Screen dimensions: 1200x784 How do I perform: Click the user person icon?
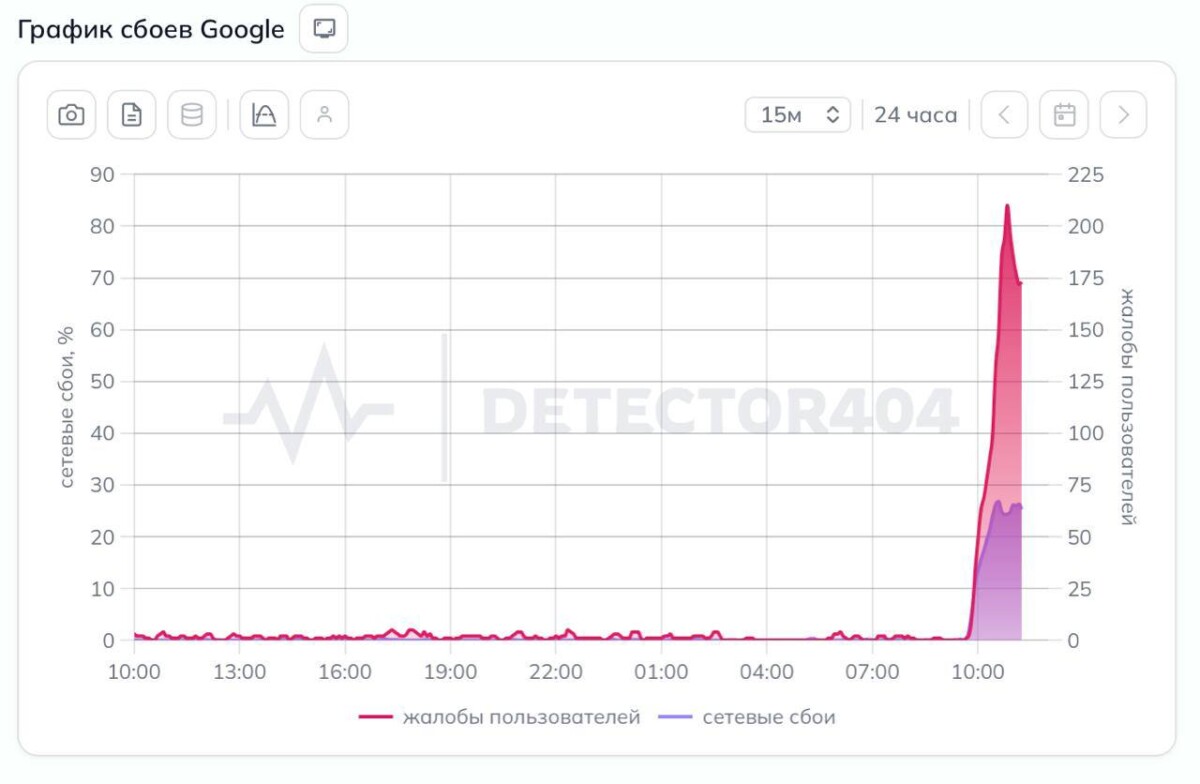[x=324, y=115]
